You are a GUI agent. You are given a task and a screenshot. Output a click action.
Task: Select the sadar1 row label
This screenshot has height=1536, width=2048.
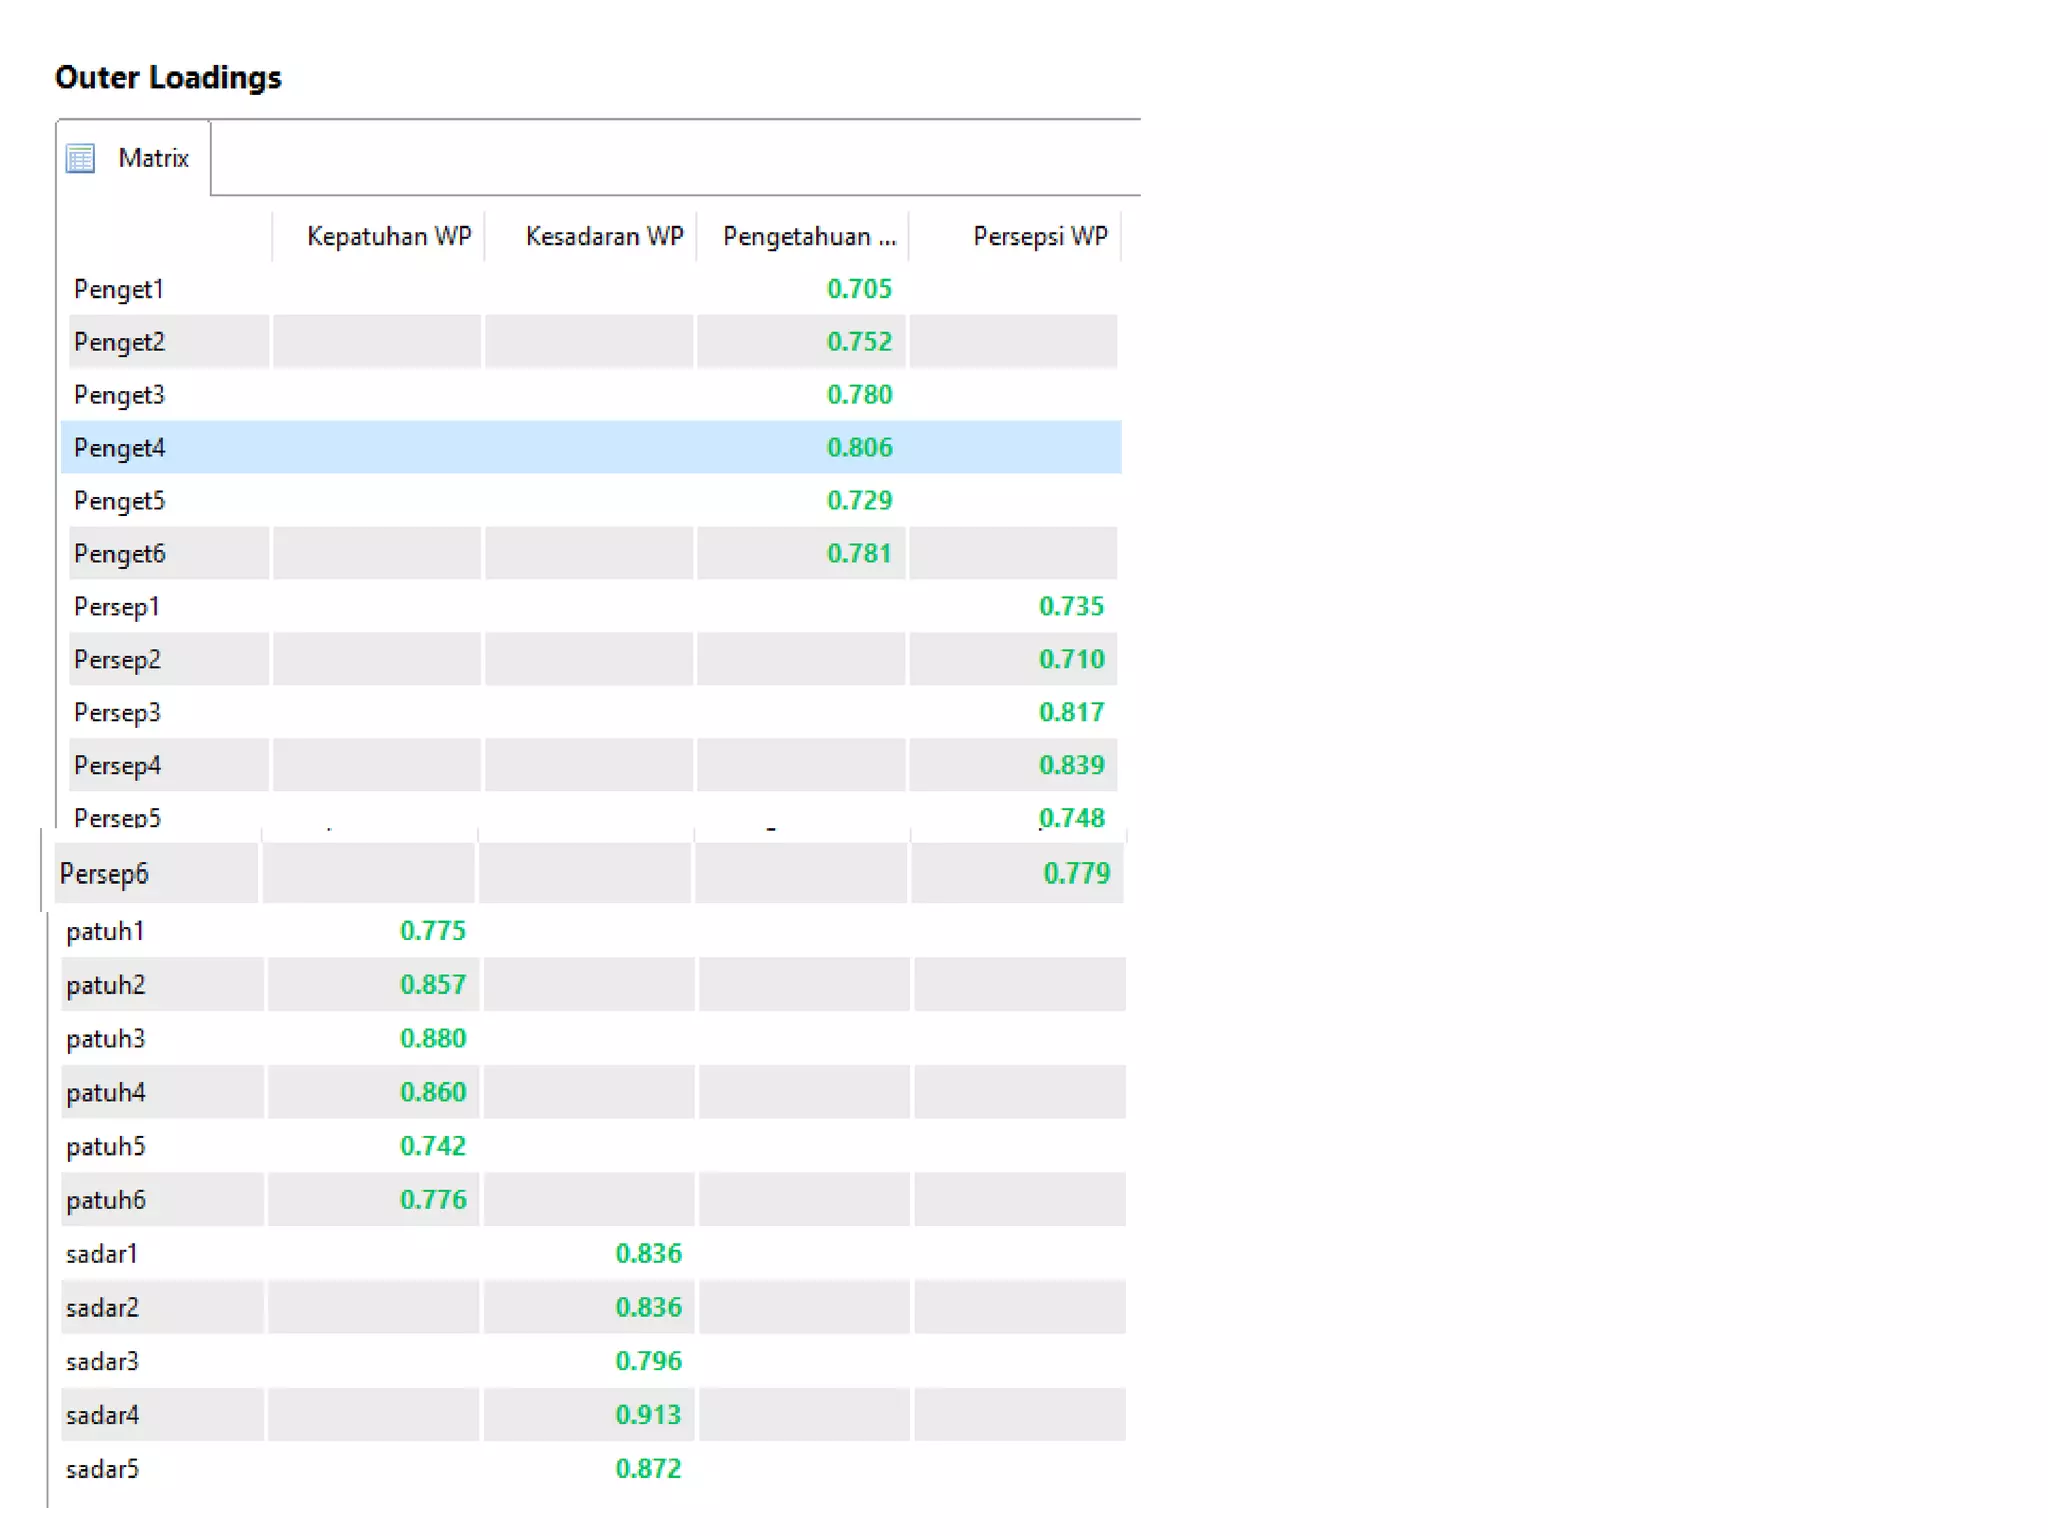(101, 1254)
